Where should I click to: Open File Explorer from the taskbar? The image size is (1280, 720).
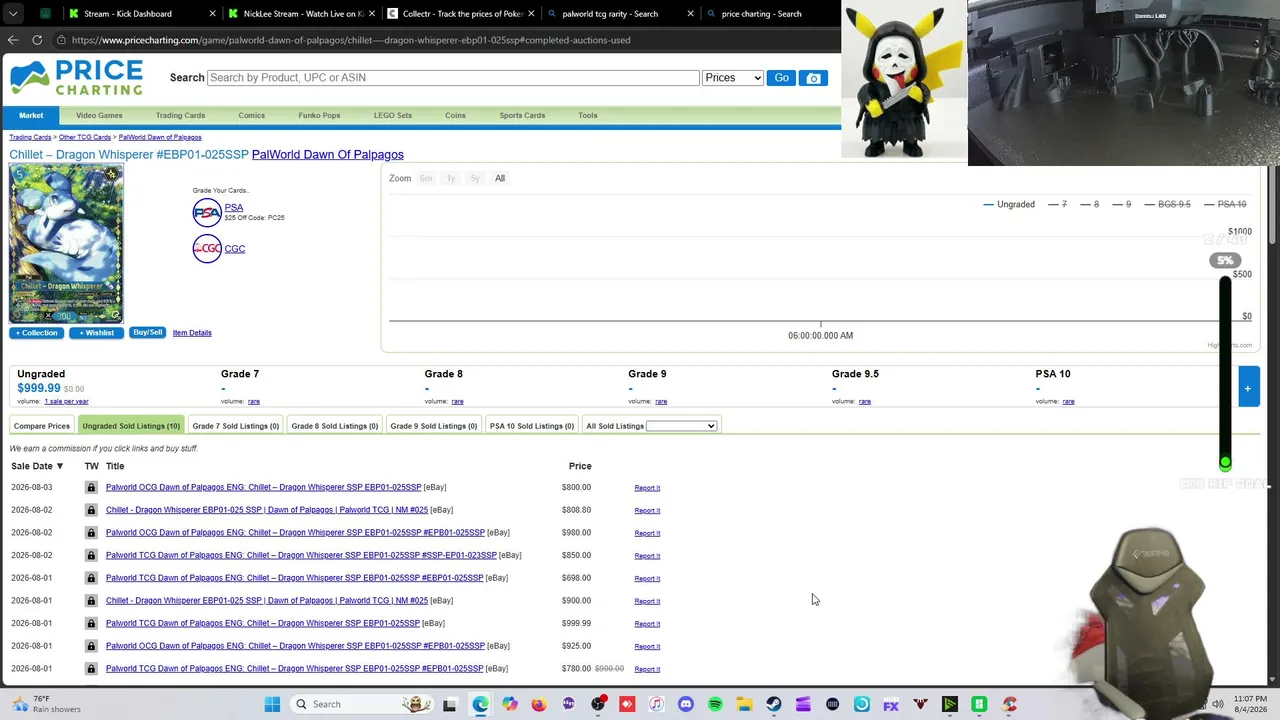pos(745,704)
